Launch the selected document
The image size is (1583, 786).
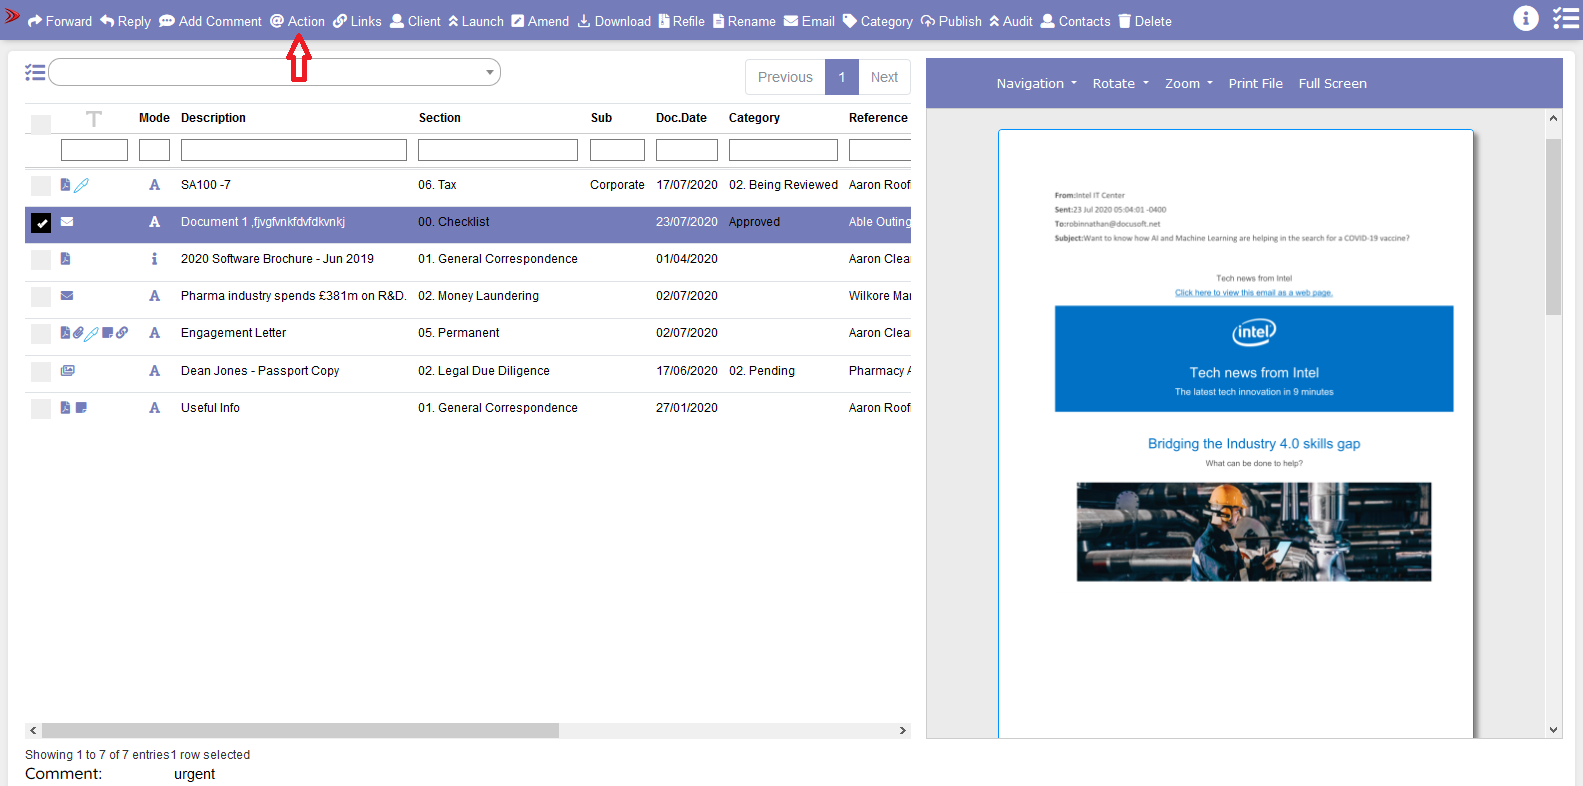[x=476, y=21]
